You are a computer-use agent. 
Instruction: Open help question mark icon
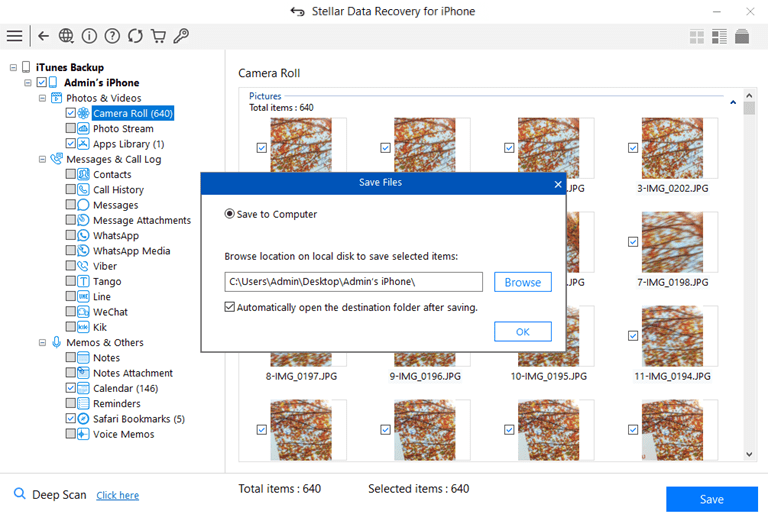112,36
